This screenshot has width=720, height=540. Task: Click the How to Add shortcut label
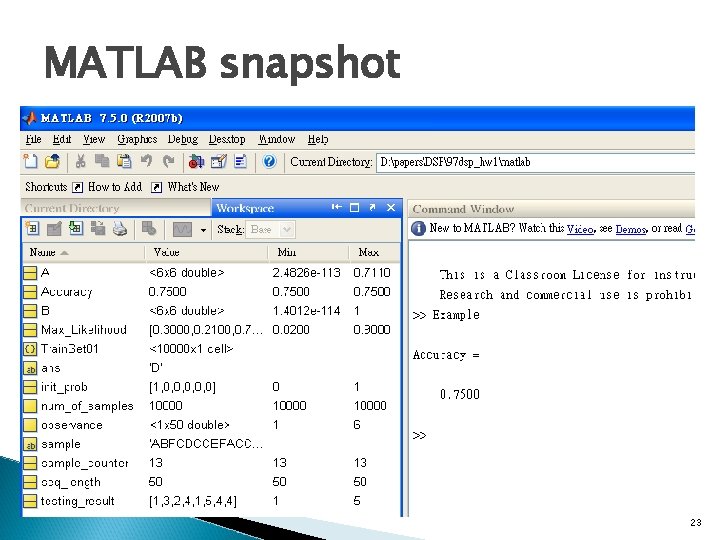(x=115, y=187)
